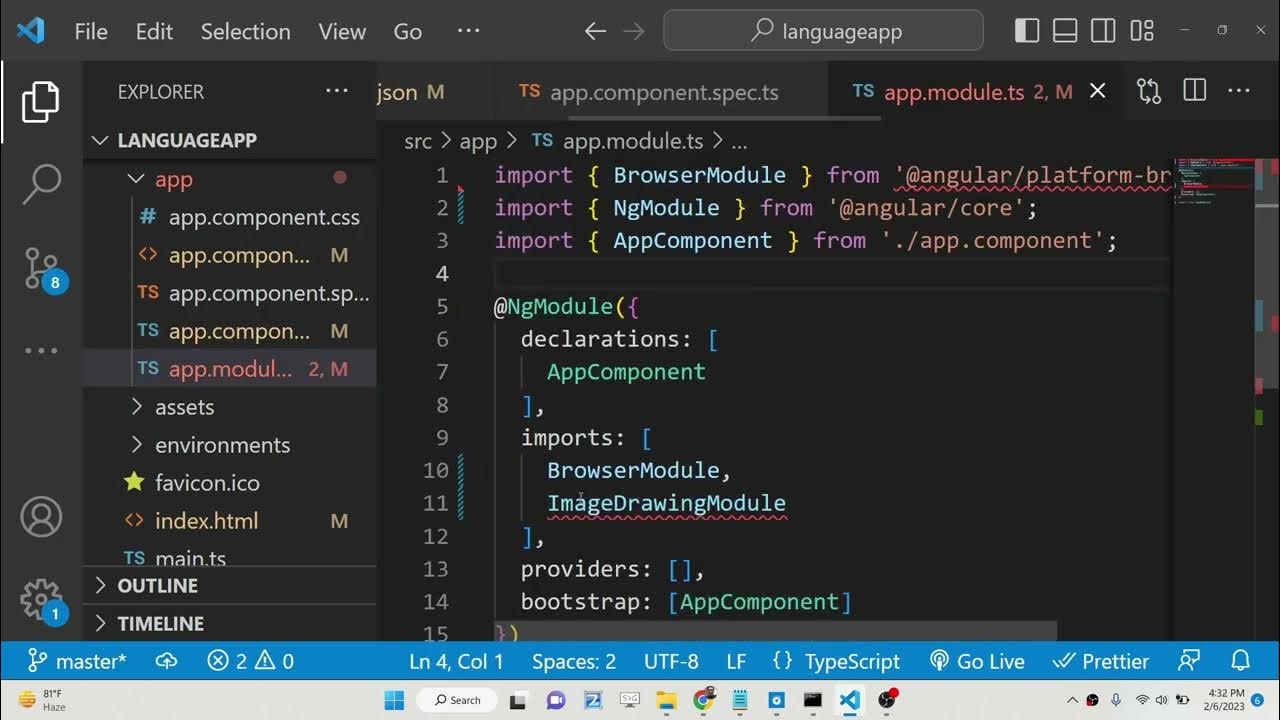Open the Accounts icon in activity bar
This screenshot has height=720, width=1280.
point(41,517)
